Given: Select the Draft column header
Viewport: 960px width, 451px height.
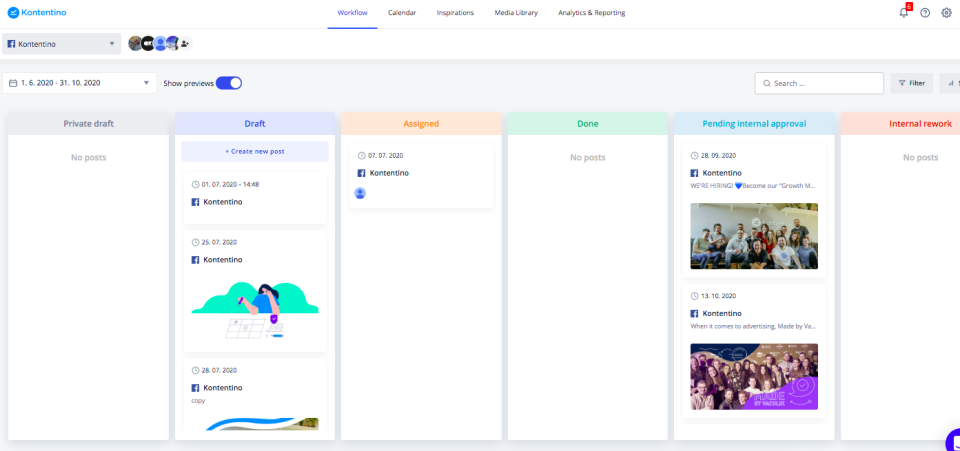Looking at the screenshot, I should pyautogui.click(x=255, y=124).
